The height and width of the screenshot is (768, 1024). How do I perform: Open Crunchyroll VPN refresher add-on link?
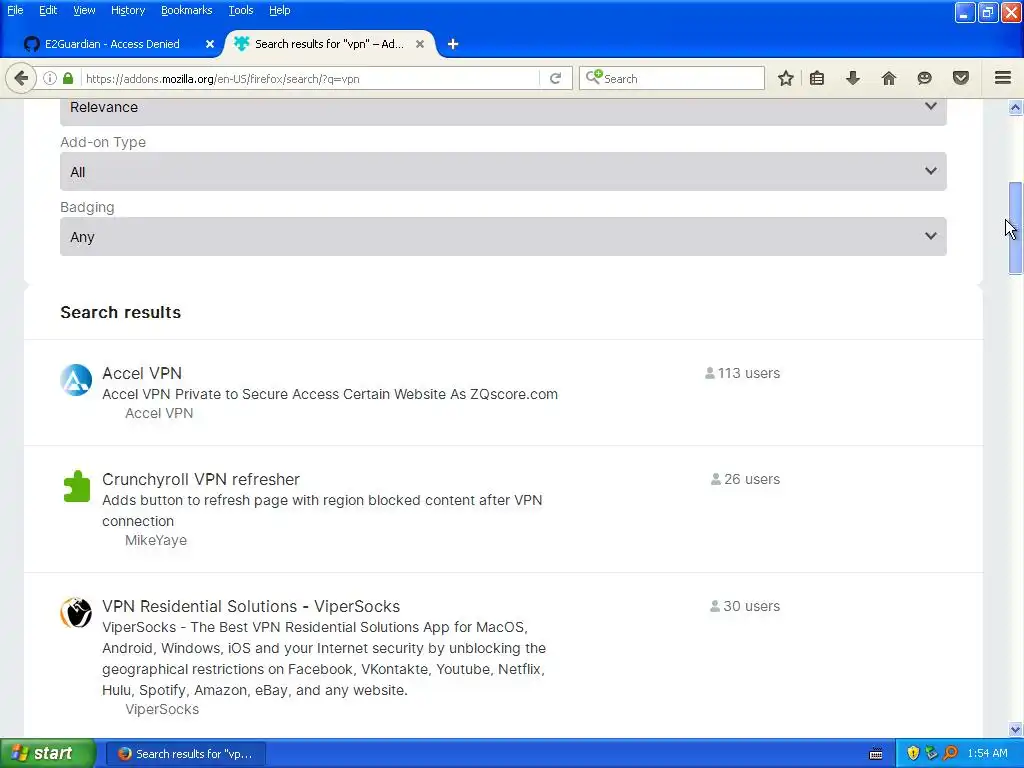200,479
